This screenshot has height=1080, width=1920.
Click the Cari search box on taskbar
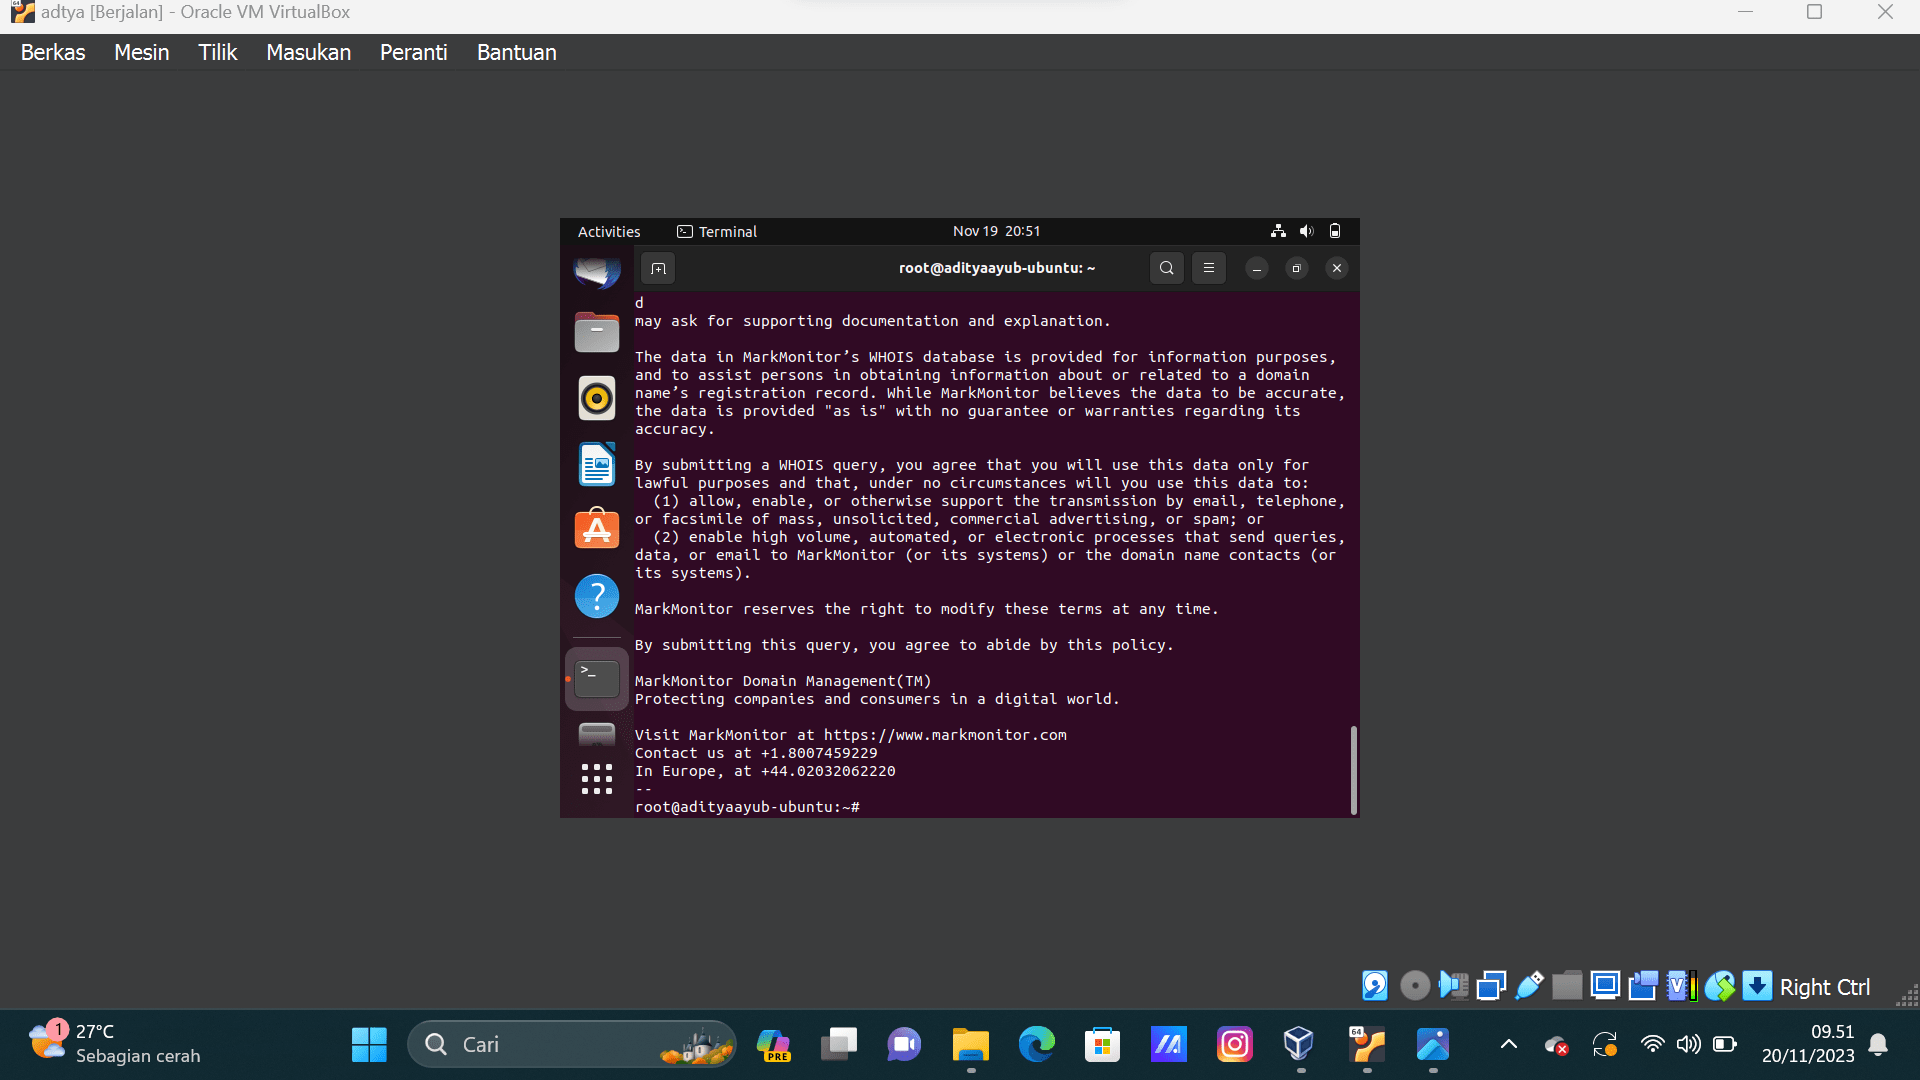tap(571, 1044)
